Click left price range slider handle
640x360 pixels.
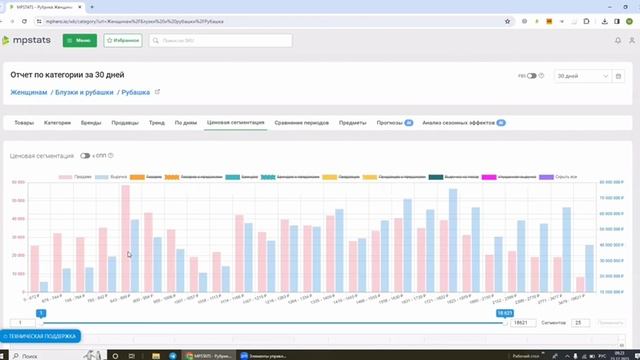(x=41, y=323)
